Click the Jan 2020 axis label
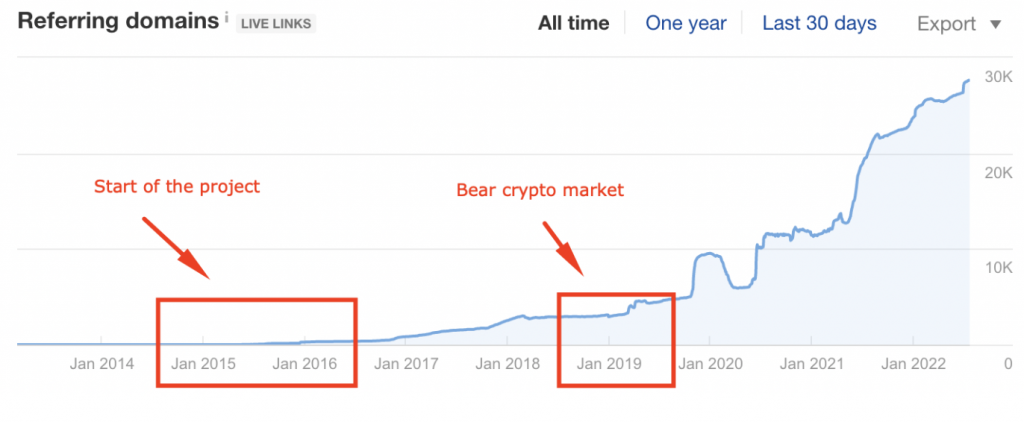1024x422 pixels. pos(709,364)
